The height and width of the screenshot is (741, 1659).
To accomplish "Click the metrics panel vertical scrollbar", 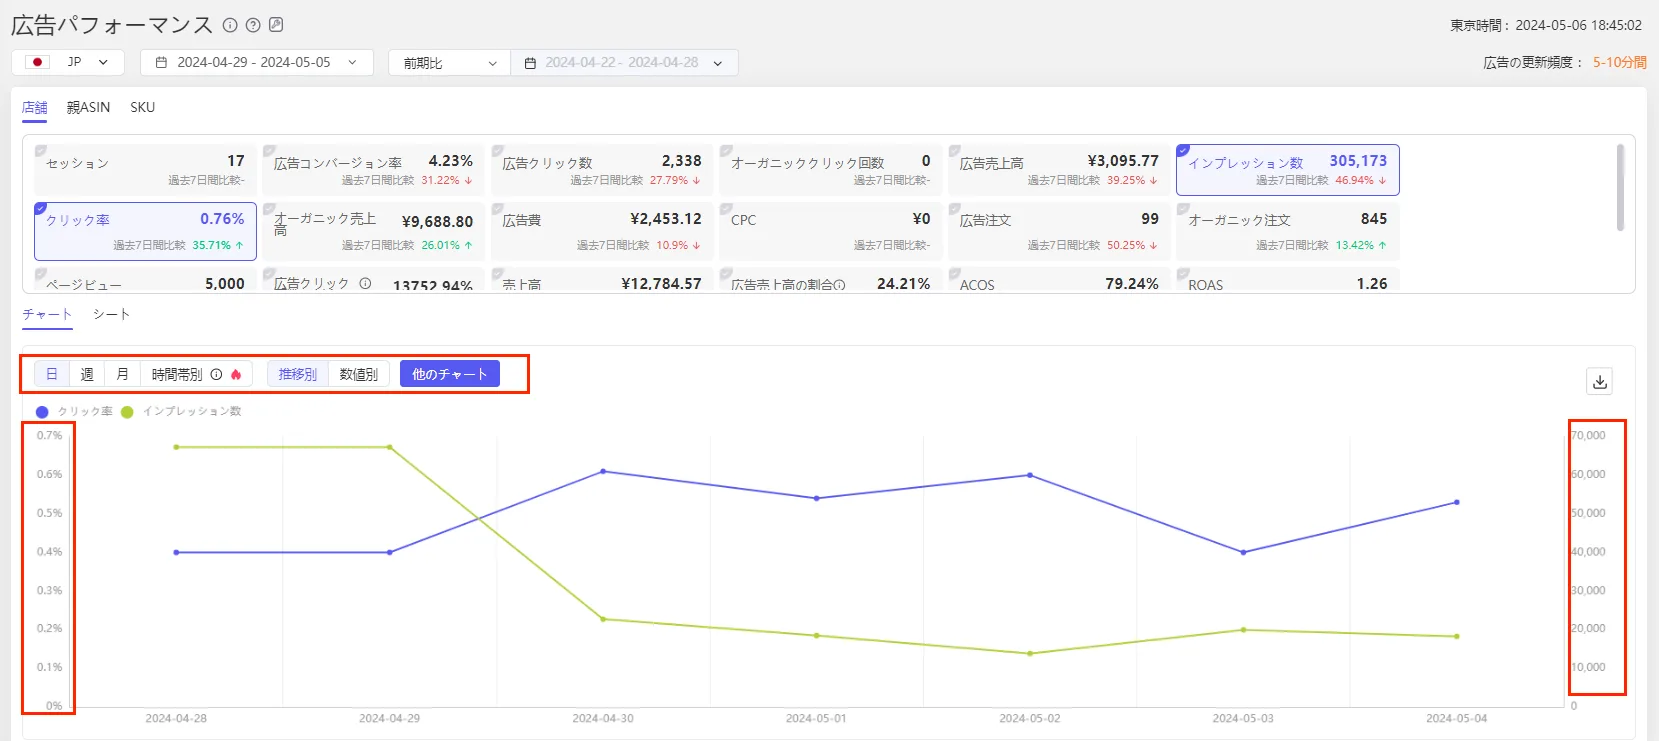I will tap(1620, 187).
